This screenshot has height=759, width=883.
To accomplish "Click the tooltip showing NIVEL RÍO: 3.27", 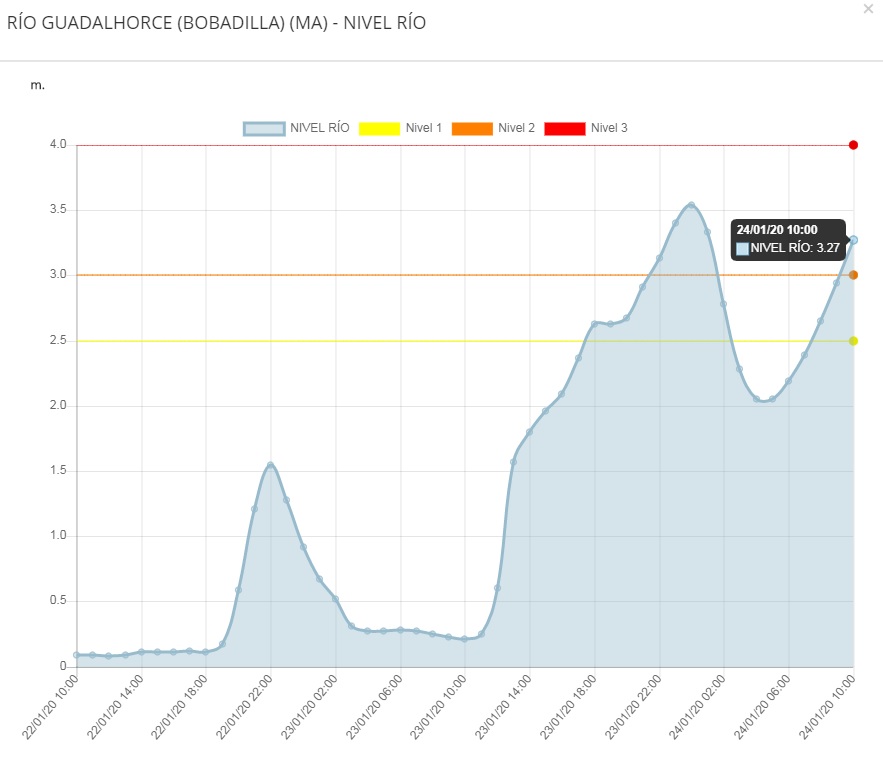I will point(788,240).
